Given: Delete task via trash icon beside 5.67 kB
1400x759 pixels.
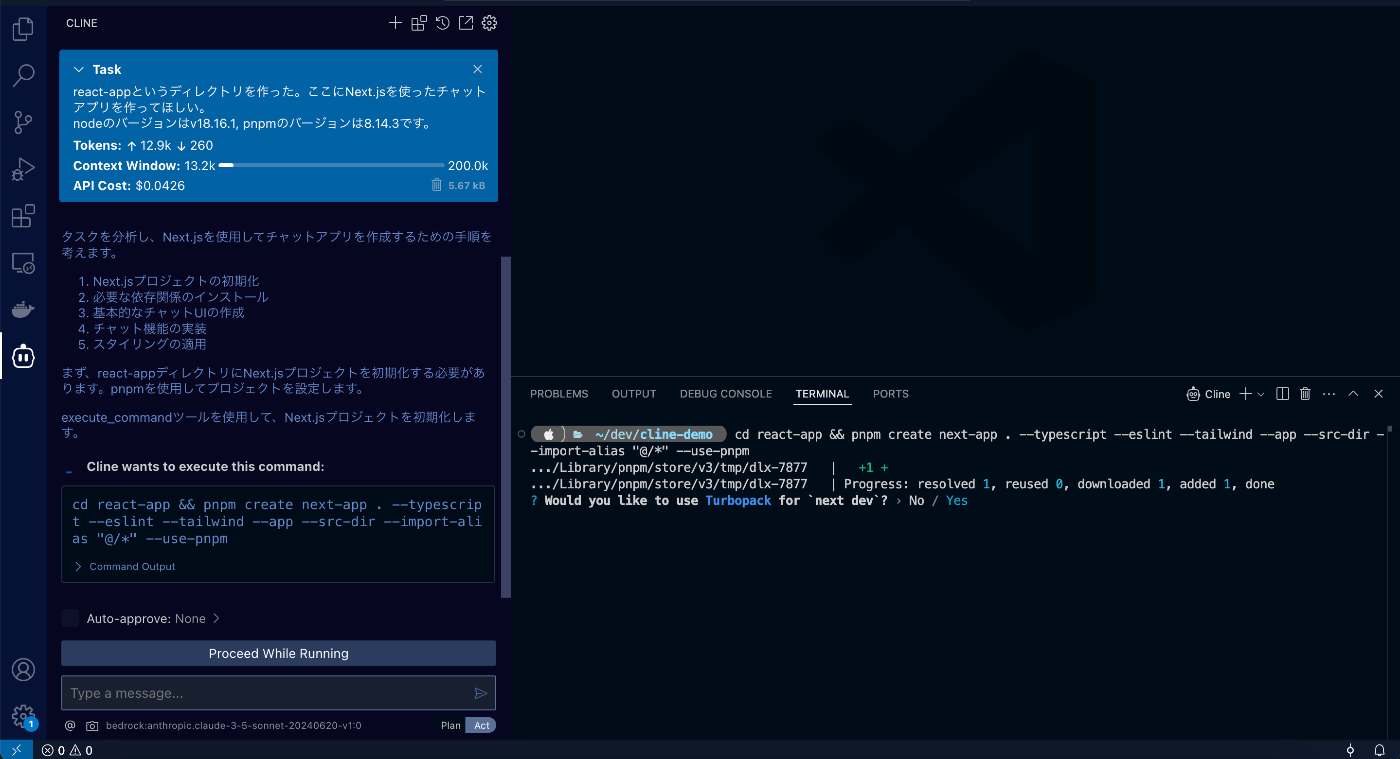Looking at the screenshot, I should [436, 185].
